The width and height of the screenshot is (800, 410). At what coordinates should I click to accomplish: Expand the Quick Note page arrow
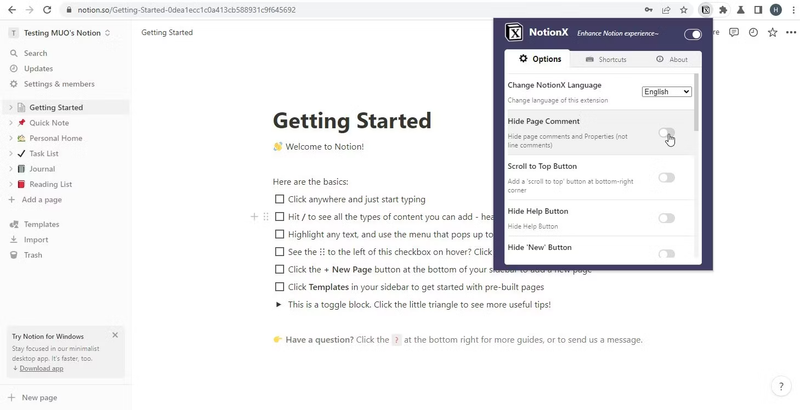point(11,123)
